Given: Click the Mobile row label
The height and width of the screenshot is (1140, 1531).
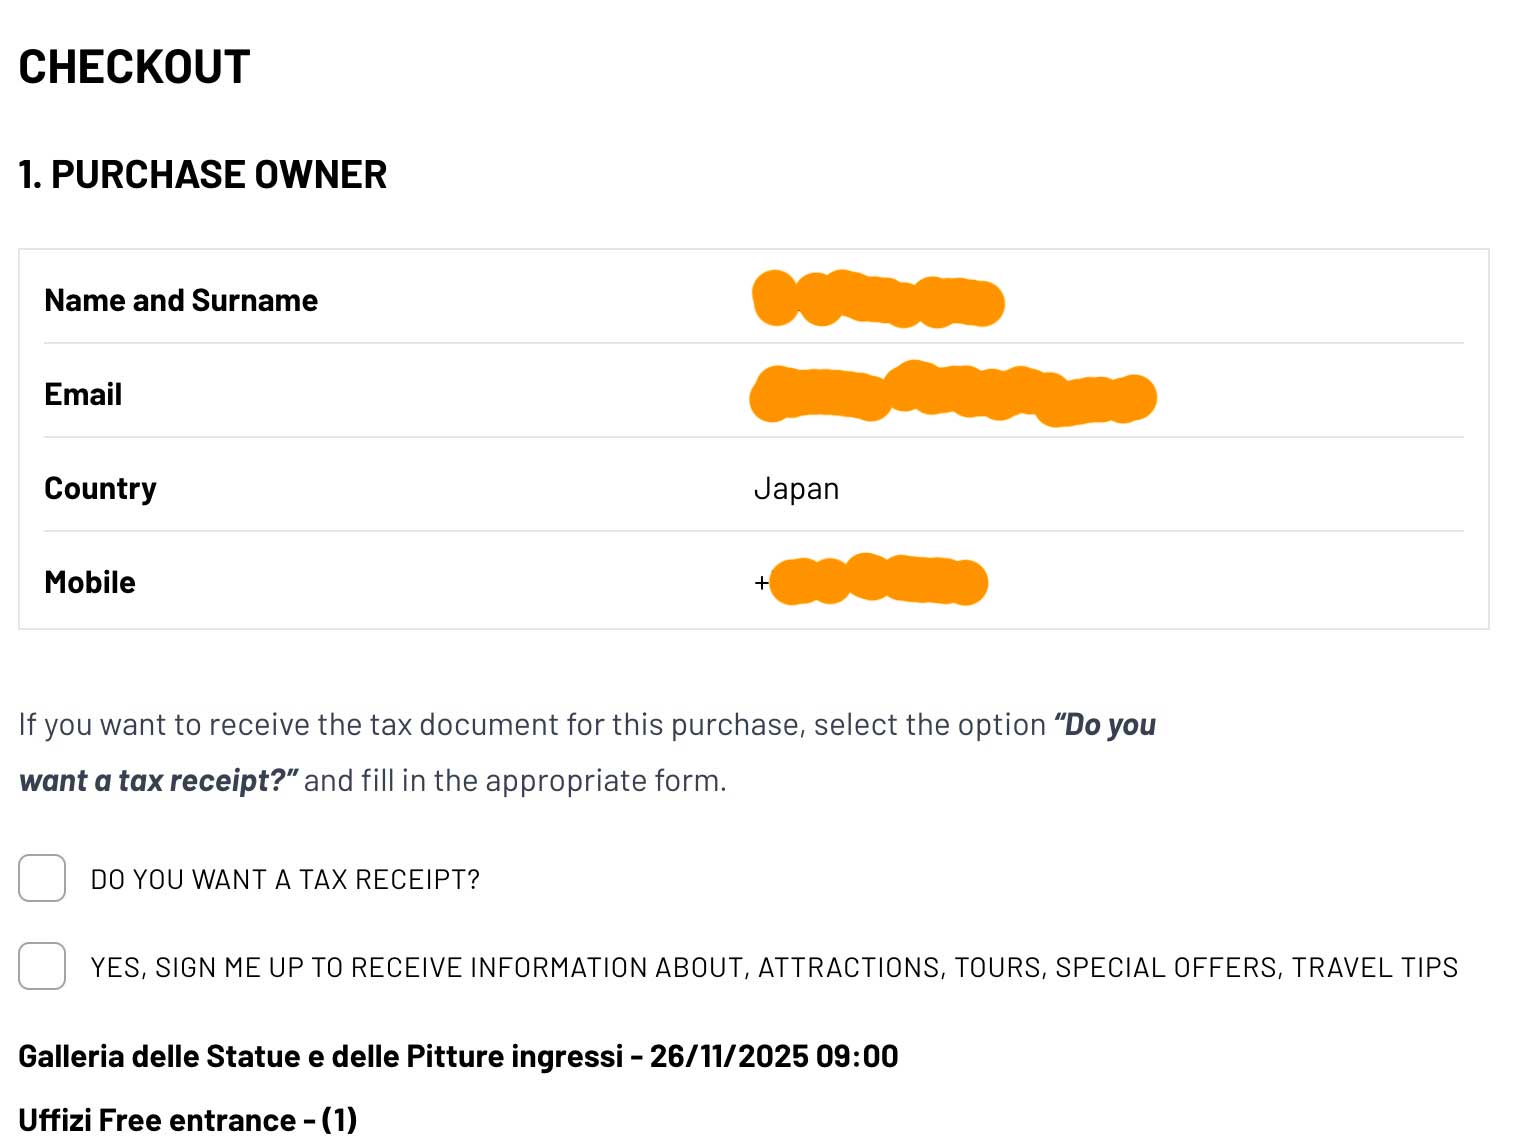Looking at the screenshot, I should [x=90, y=582].
